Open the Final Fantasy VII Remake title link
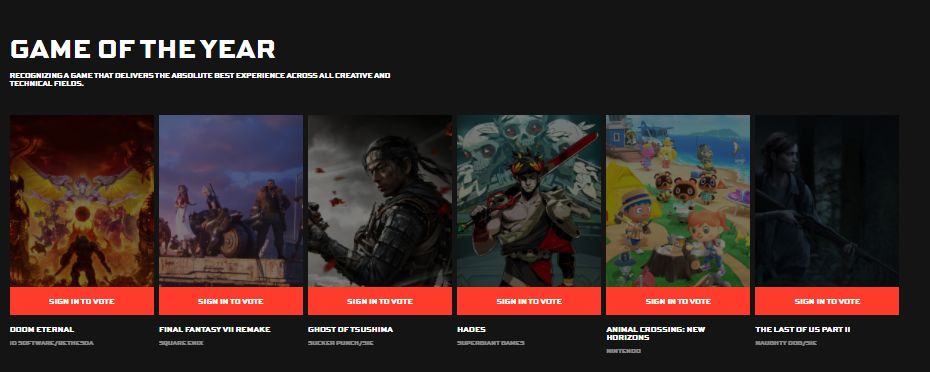This screenshot has height=372, width=930. coord(215,329)
